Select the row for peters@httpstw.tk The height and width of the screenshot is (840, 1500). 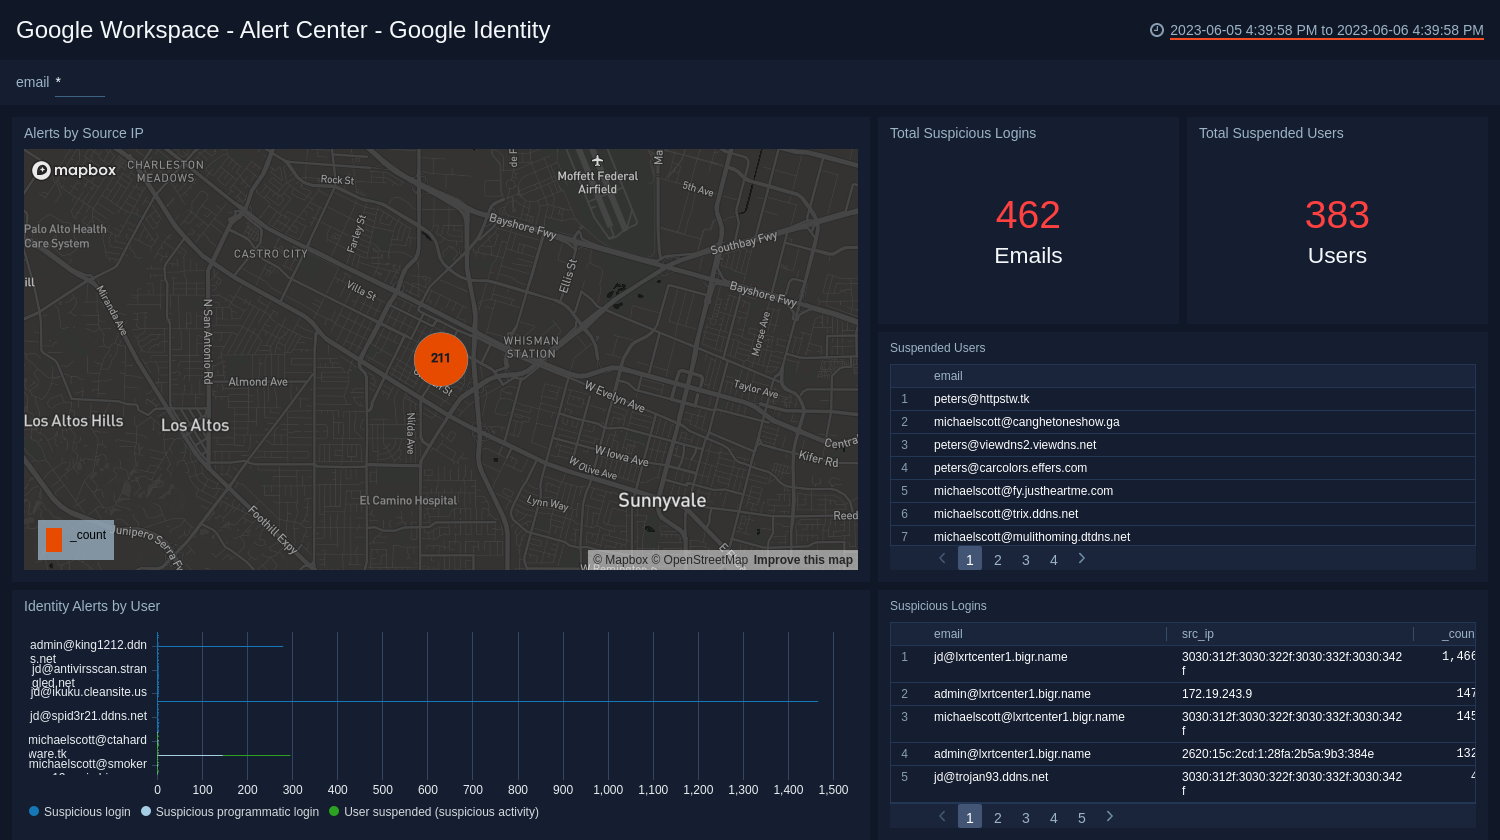click(x=982, y=398)
